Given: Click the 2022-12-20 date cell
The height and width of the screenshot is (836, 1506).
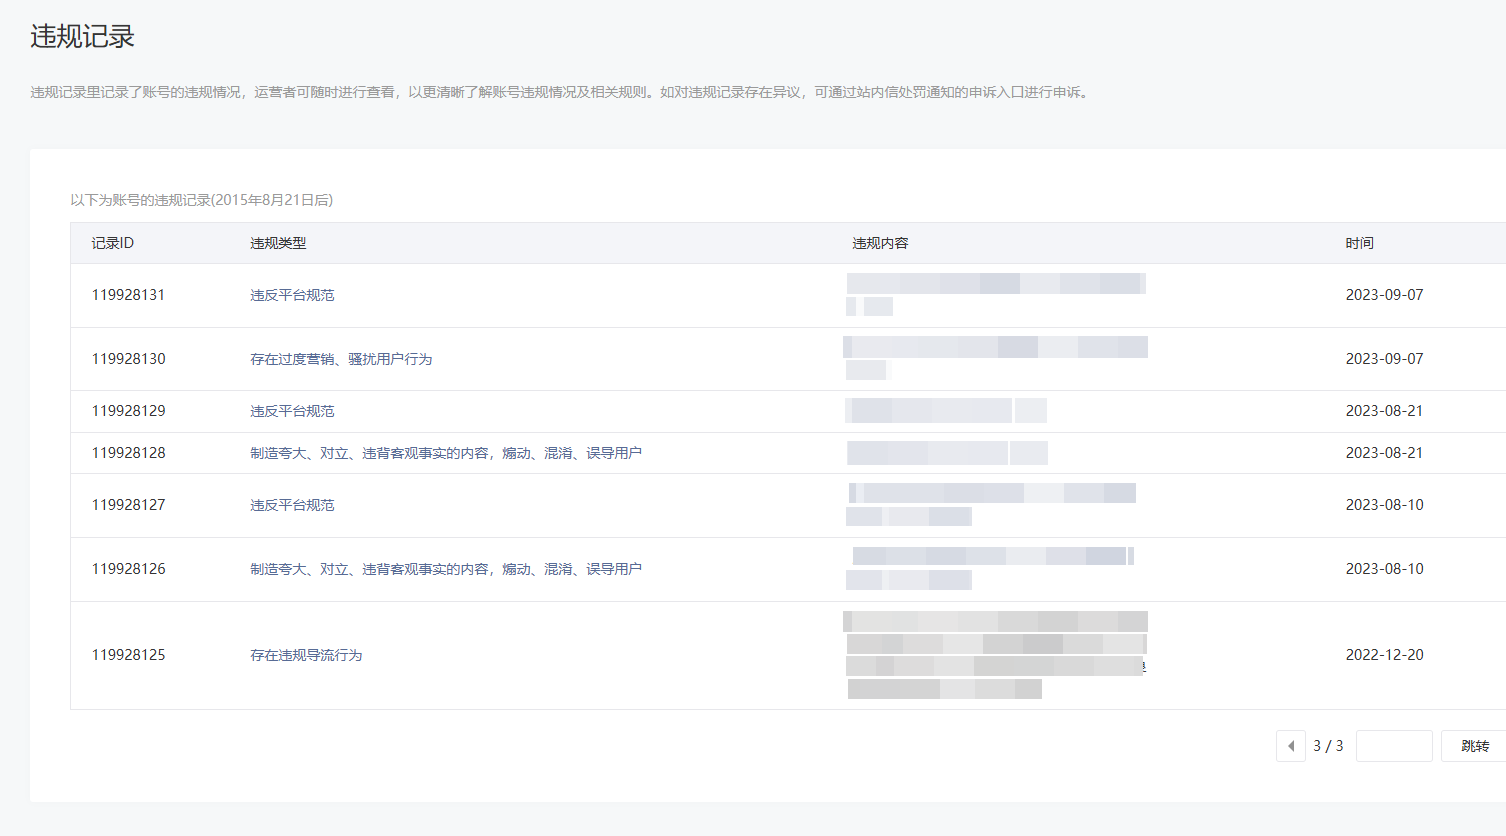Looking at the screenshot, I should click(1384, 655).
